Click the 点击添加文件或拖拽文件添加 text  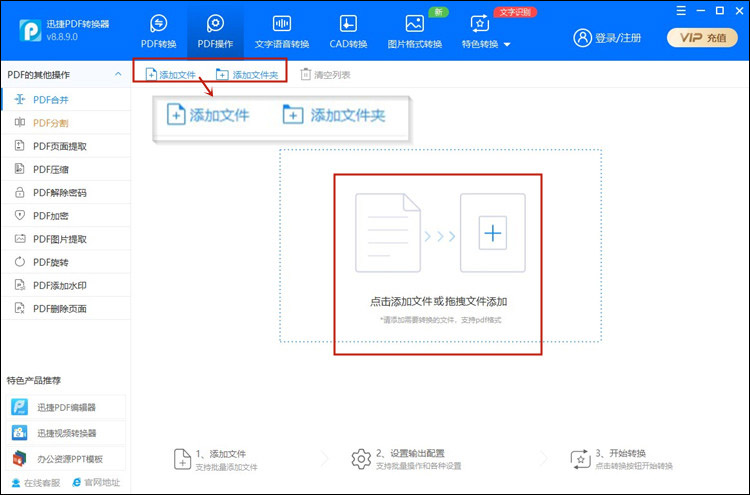tap(439, 302)
